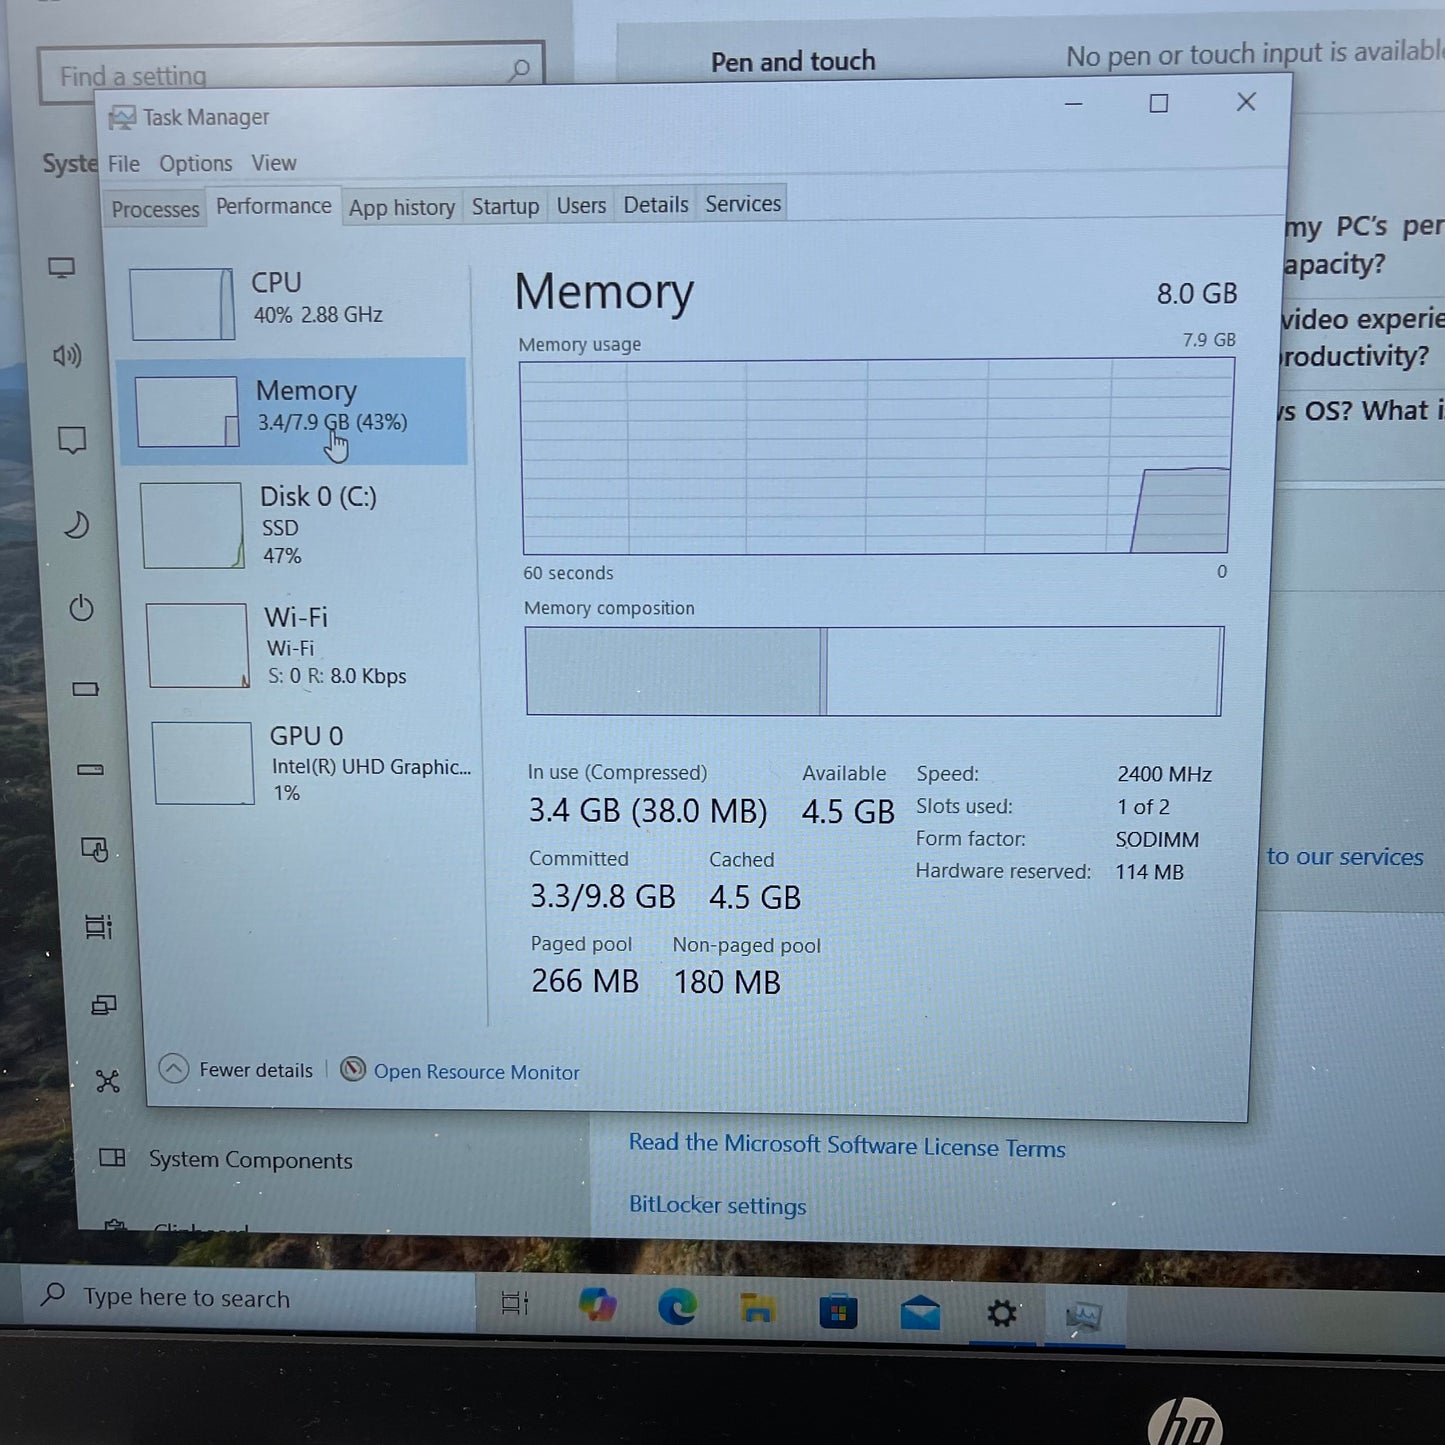Click the notifications speech-bubble icon in sidebar

click(72, 440)
